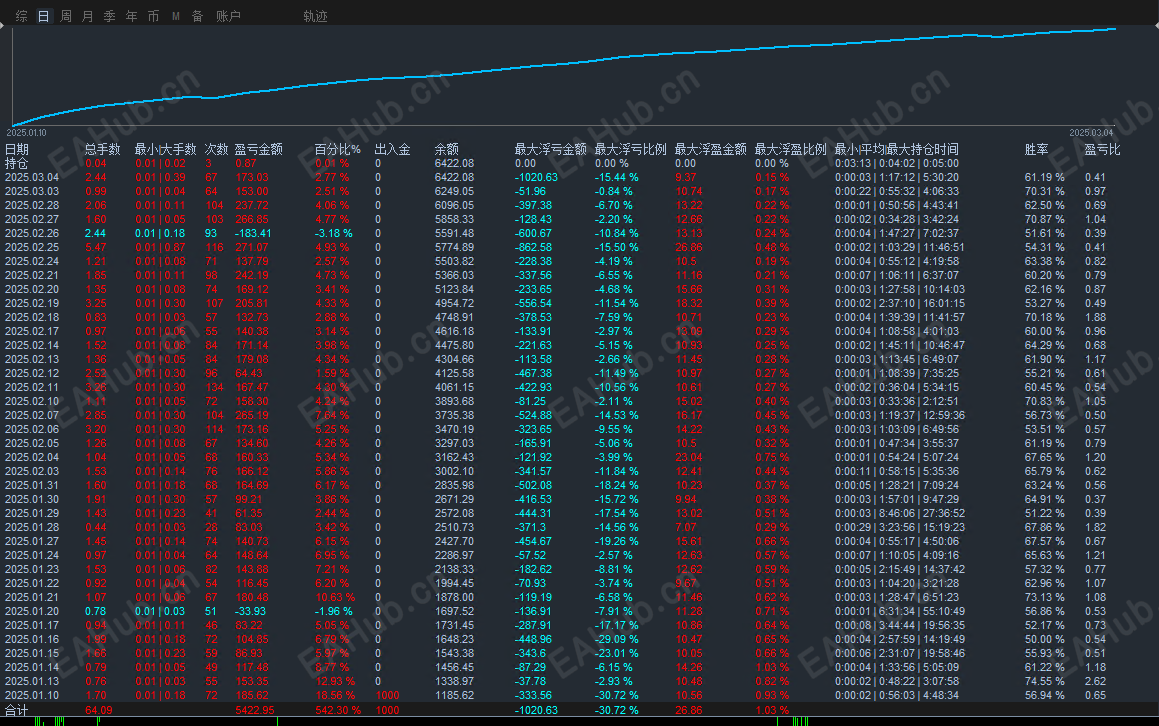Viewport: 1159px width, 726px height.
Task: Click balance 6249.05
Action: pyautogui.click(x=455, y=191)
